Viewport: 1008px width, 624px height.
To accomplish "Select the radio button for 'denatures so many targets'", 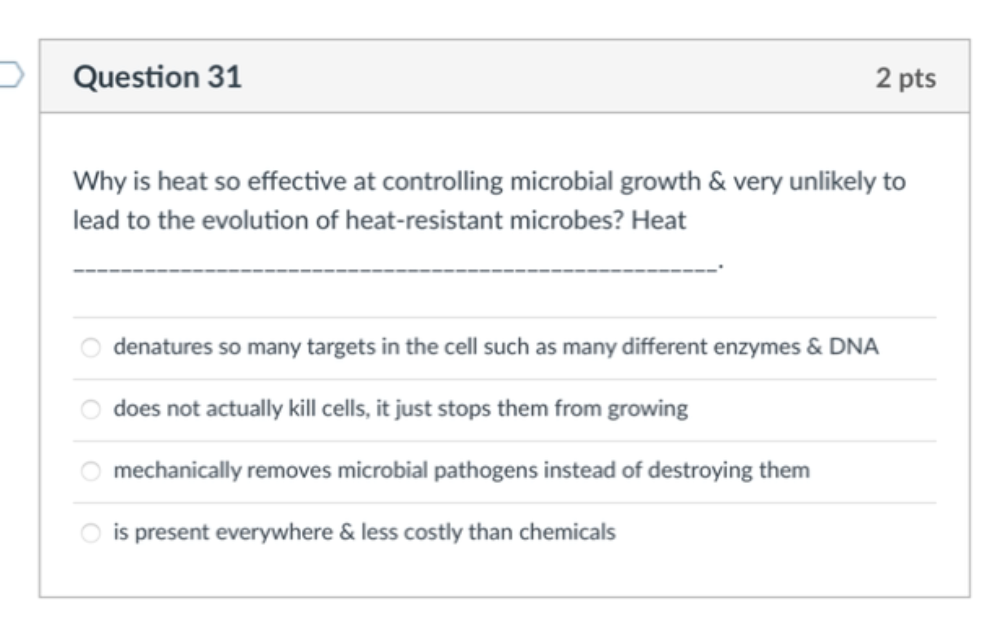I will click(91, 347).
